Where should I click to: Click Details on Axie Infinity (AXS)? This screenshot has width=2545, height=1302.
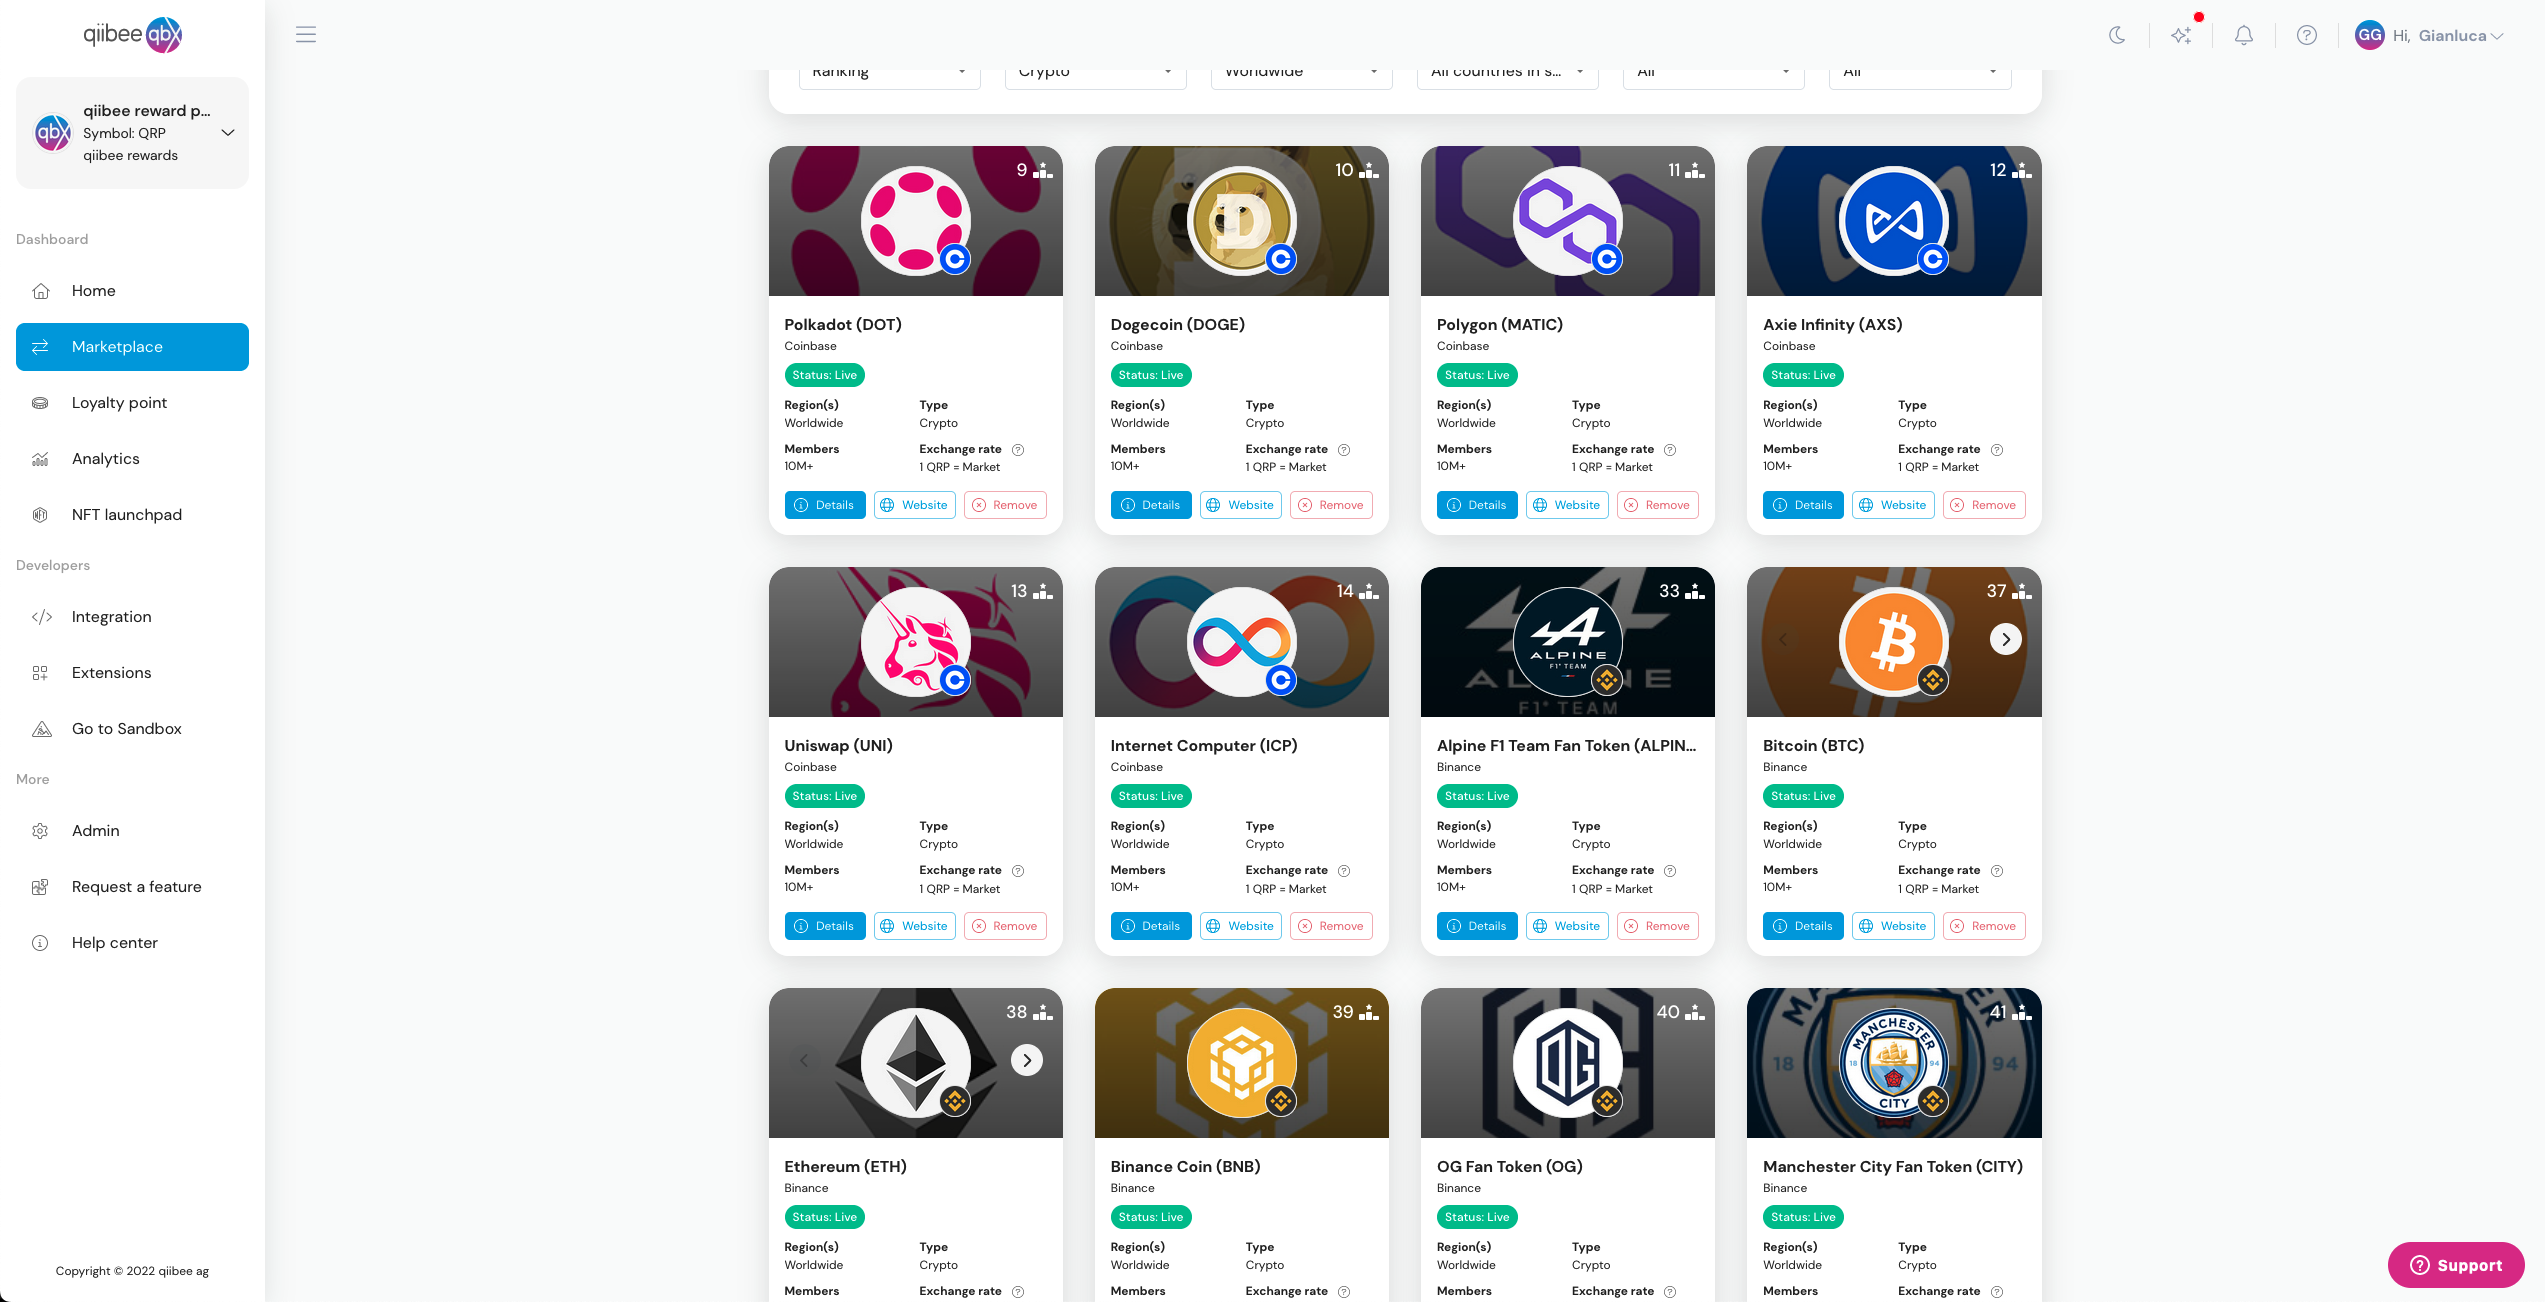(x=1803, y=505)
